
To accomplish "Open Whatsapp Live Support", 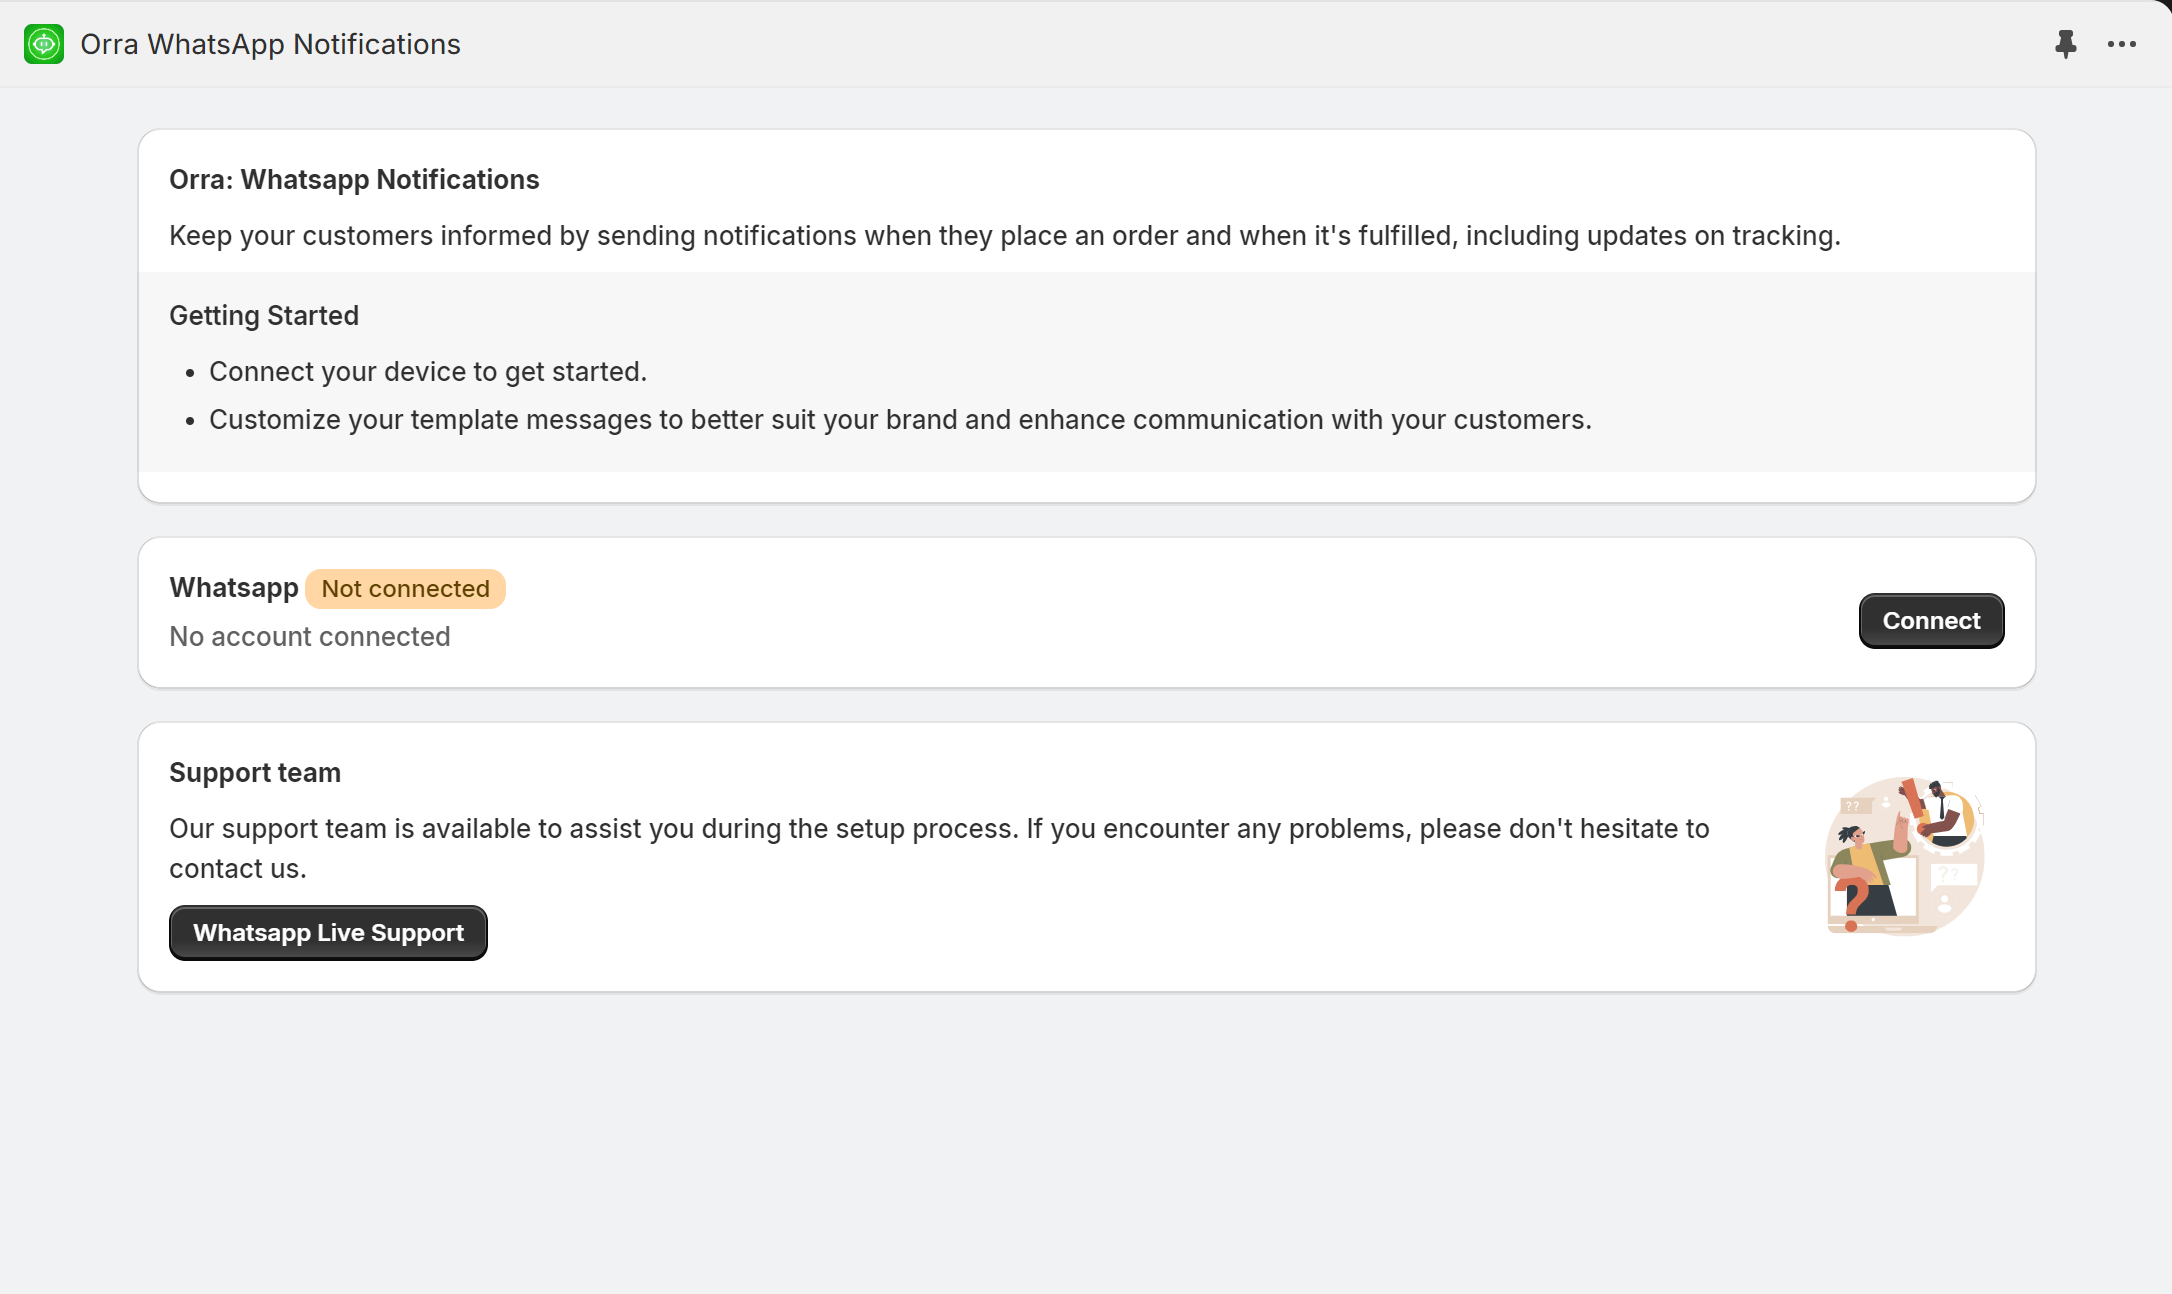I will (328, 933).
